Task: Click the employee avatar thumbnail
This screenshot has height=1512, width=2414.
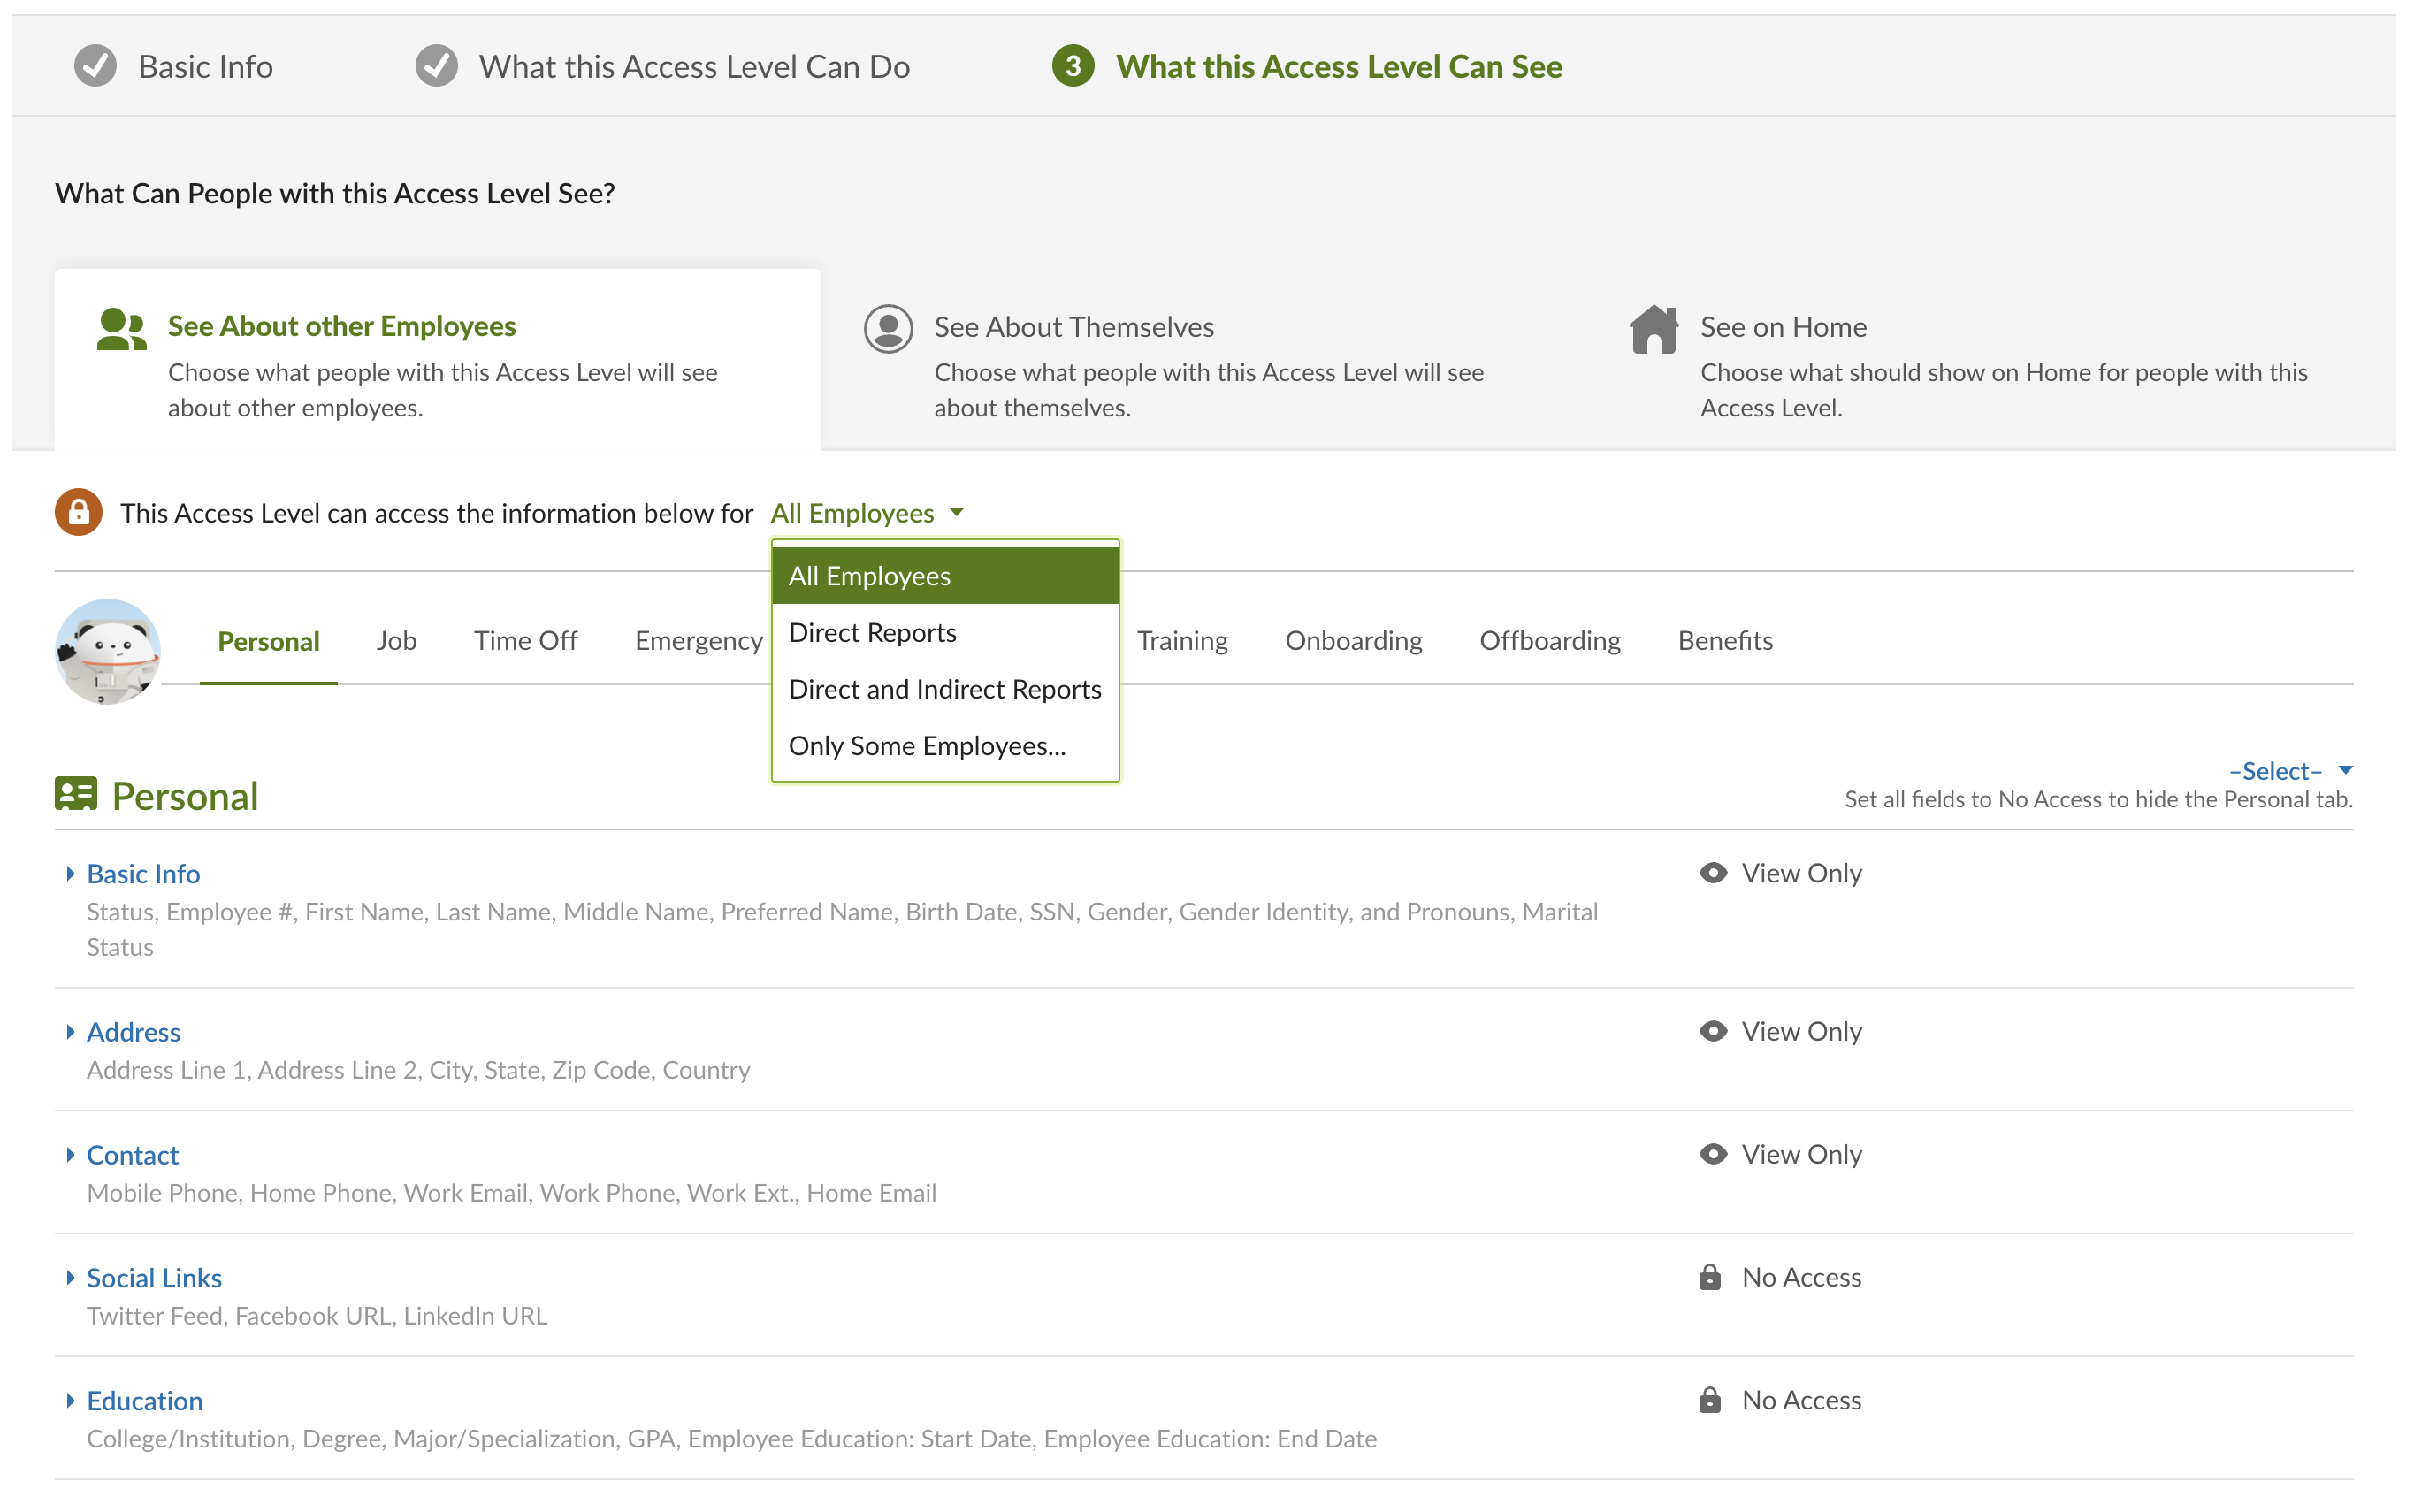Action: pos(107,651)
